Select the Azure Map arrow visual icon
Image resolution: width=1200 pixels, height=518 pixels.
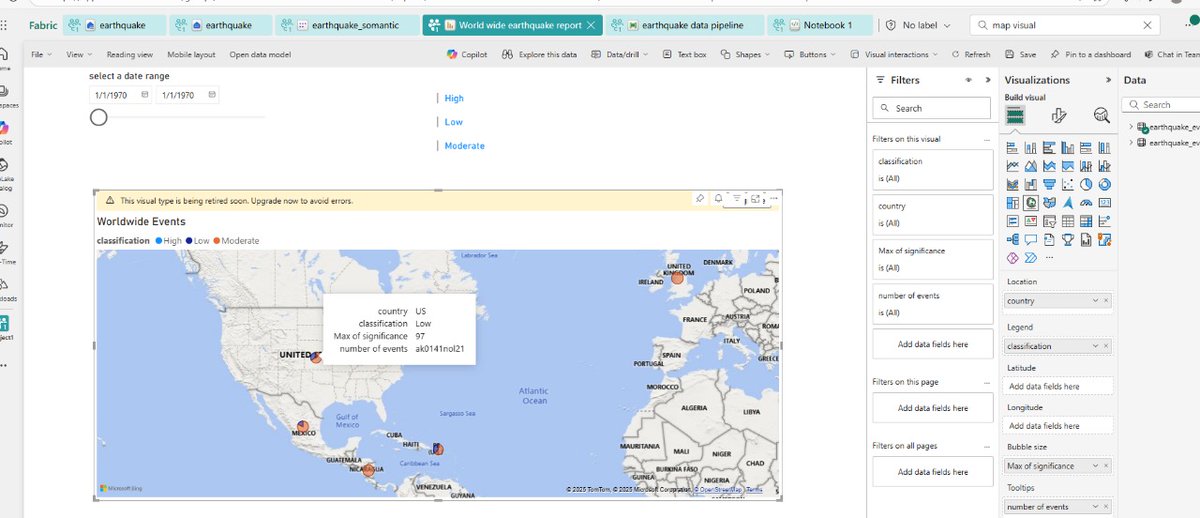pos(1068,203)
